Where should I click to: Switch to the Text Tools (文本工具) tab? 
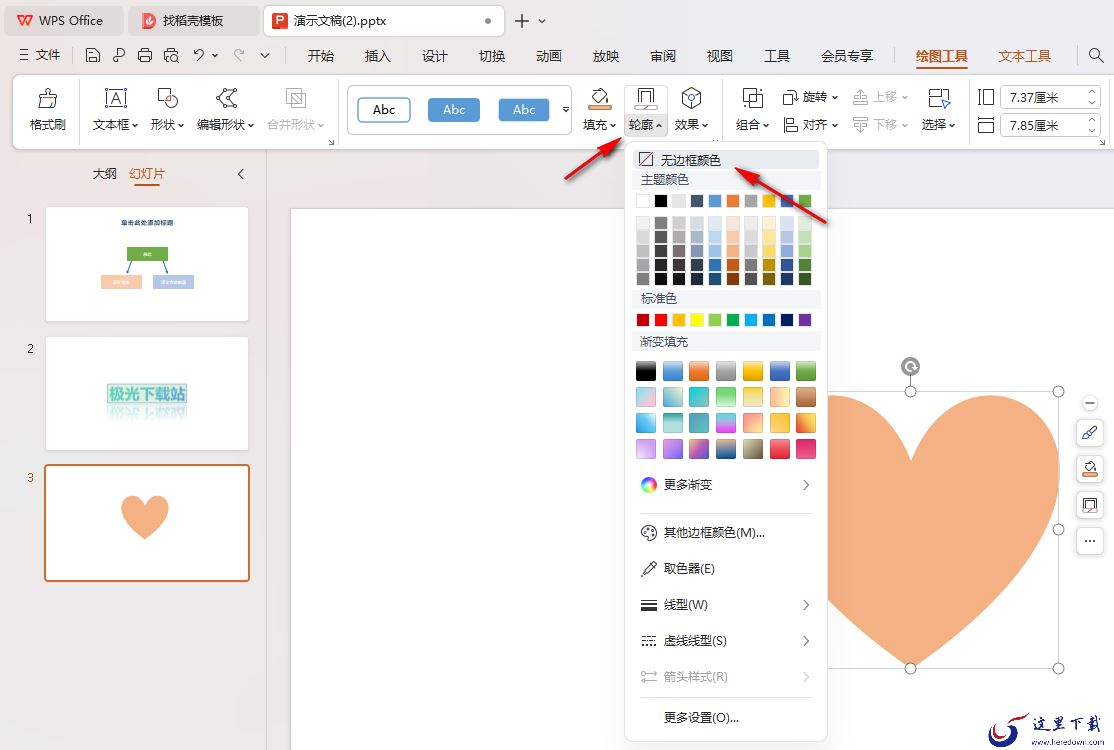click(x=1024, y=56)
